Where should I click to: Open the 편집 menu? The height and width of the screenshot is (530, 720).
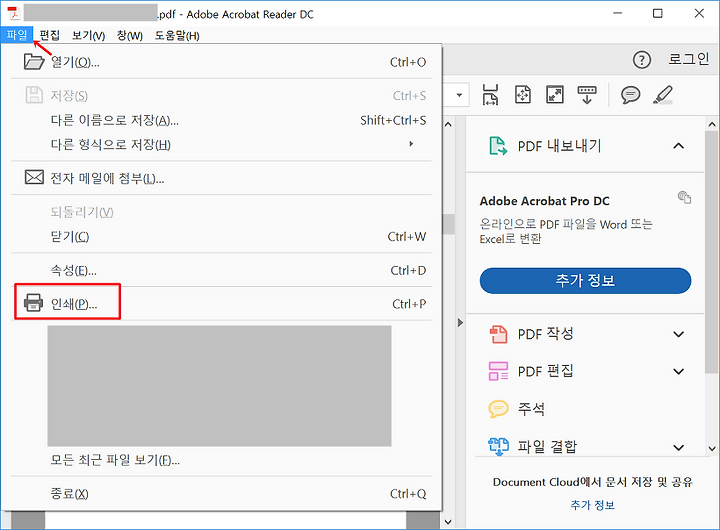point(50,35)
